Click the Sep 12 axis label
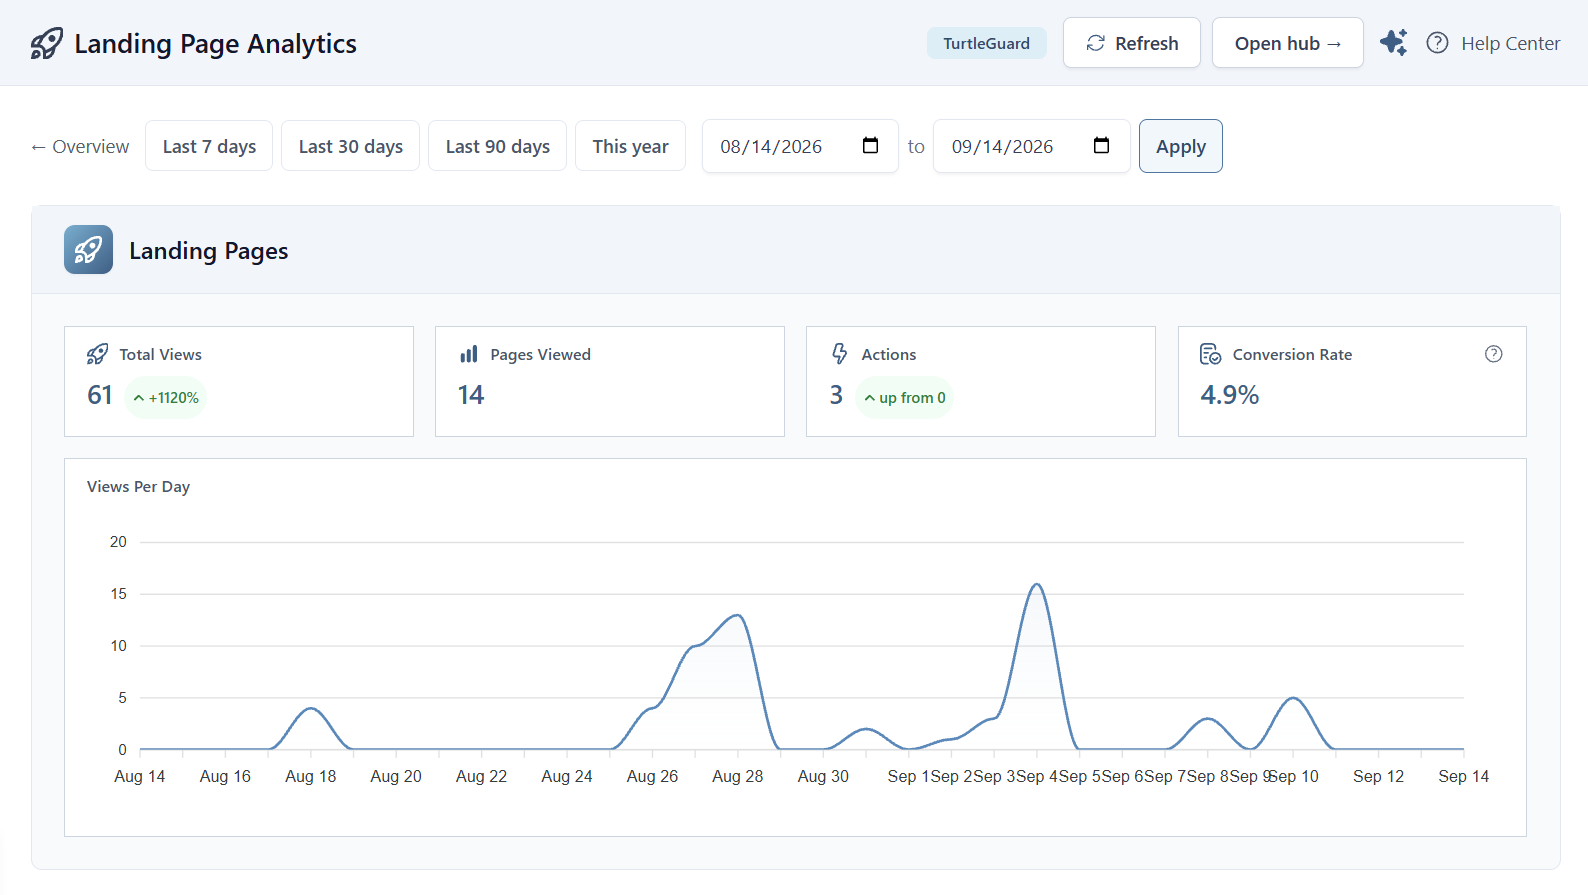This screenshot has width=1588, height=895. coord(1378,776)
